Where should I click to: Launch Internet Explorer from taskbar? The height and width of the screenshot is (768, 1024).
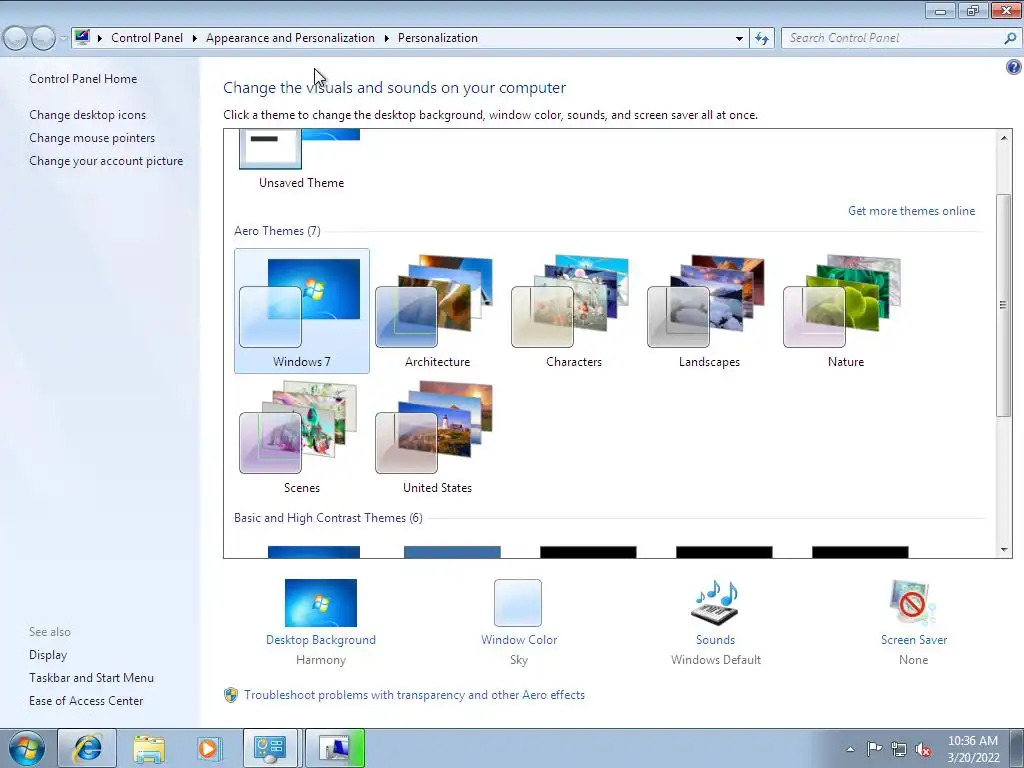[x=88, y=748]
